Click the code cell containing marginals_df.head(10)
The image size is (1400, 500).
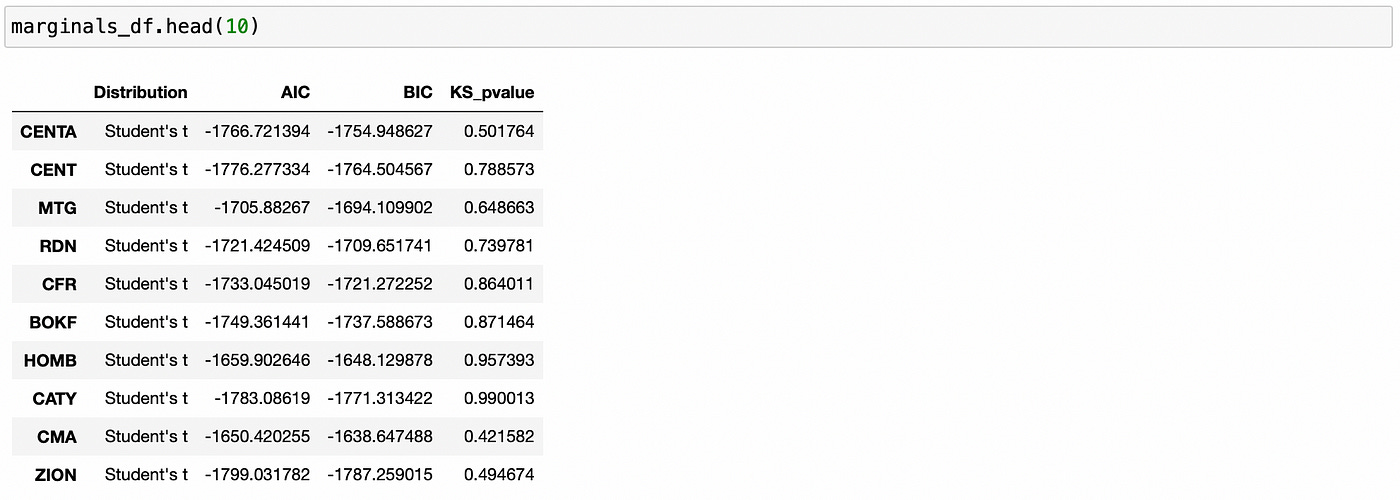(699, 26)
